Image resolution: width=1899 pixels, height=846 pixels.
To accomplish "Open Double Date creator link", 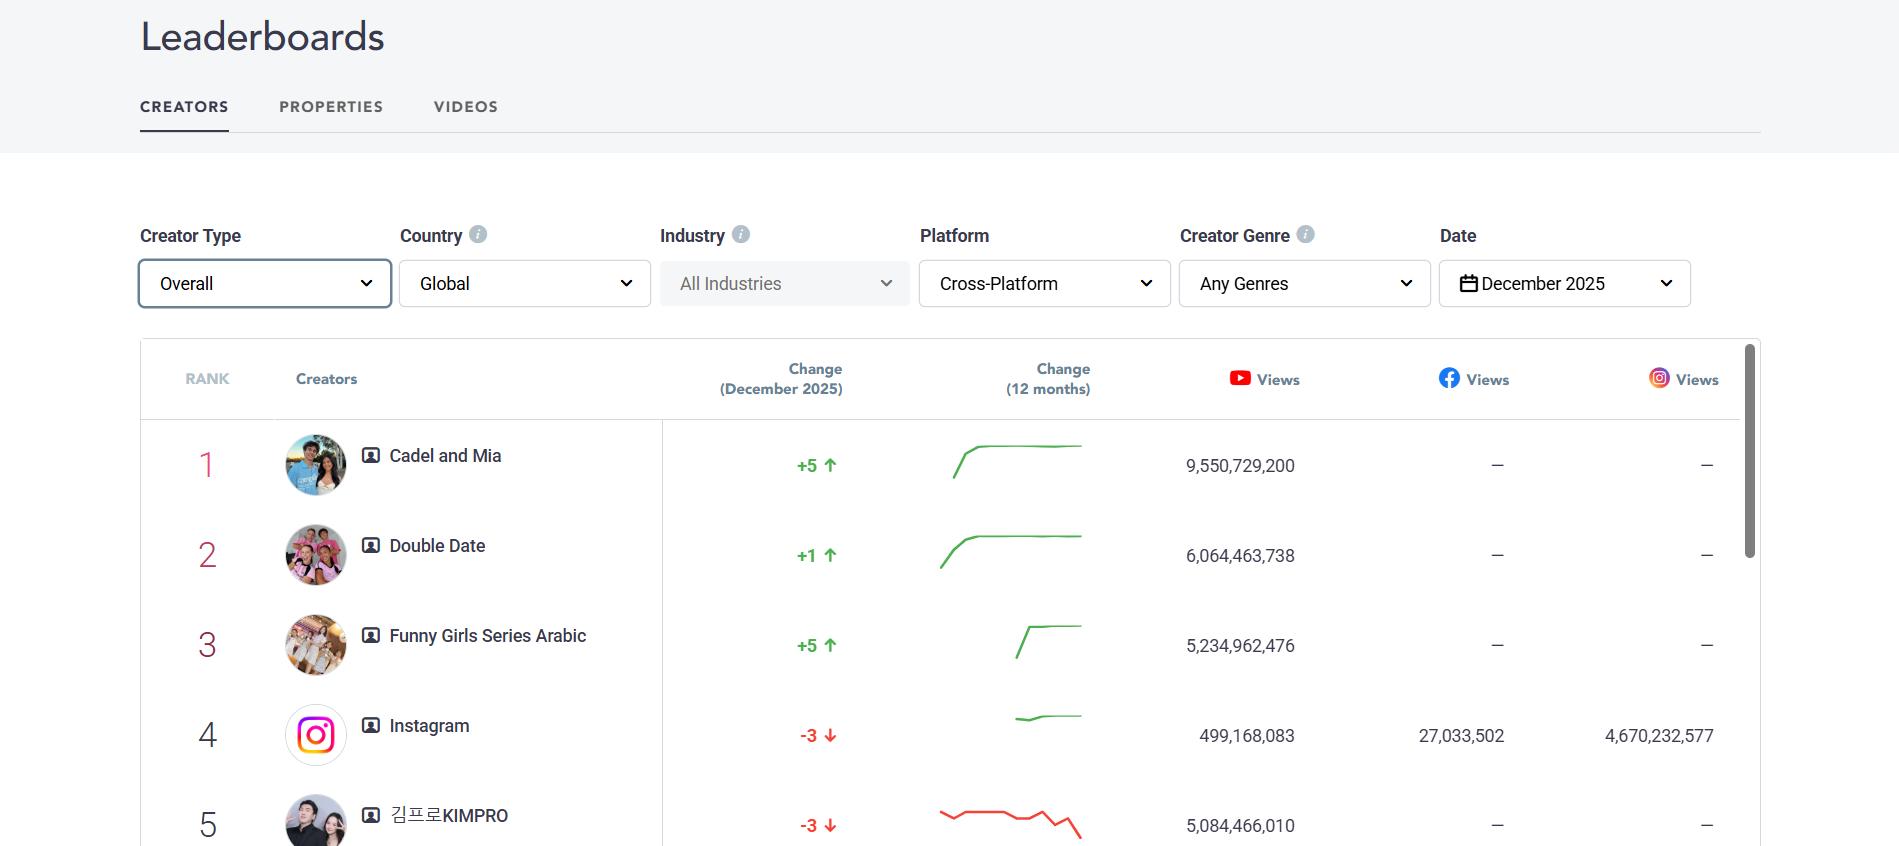I will click(x=437, y=546).
